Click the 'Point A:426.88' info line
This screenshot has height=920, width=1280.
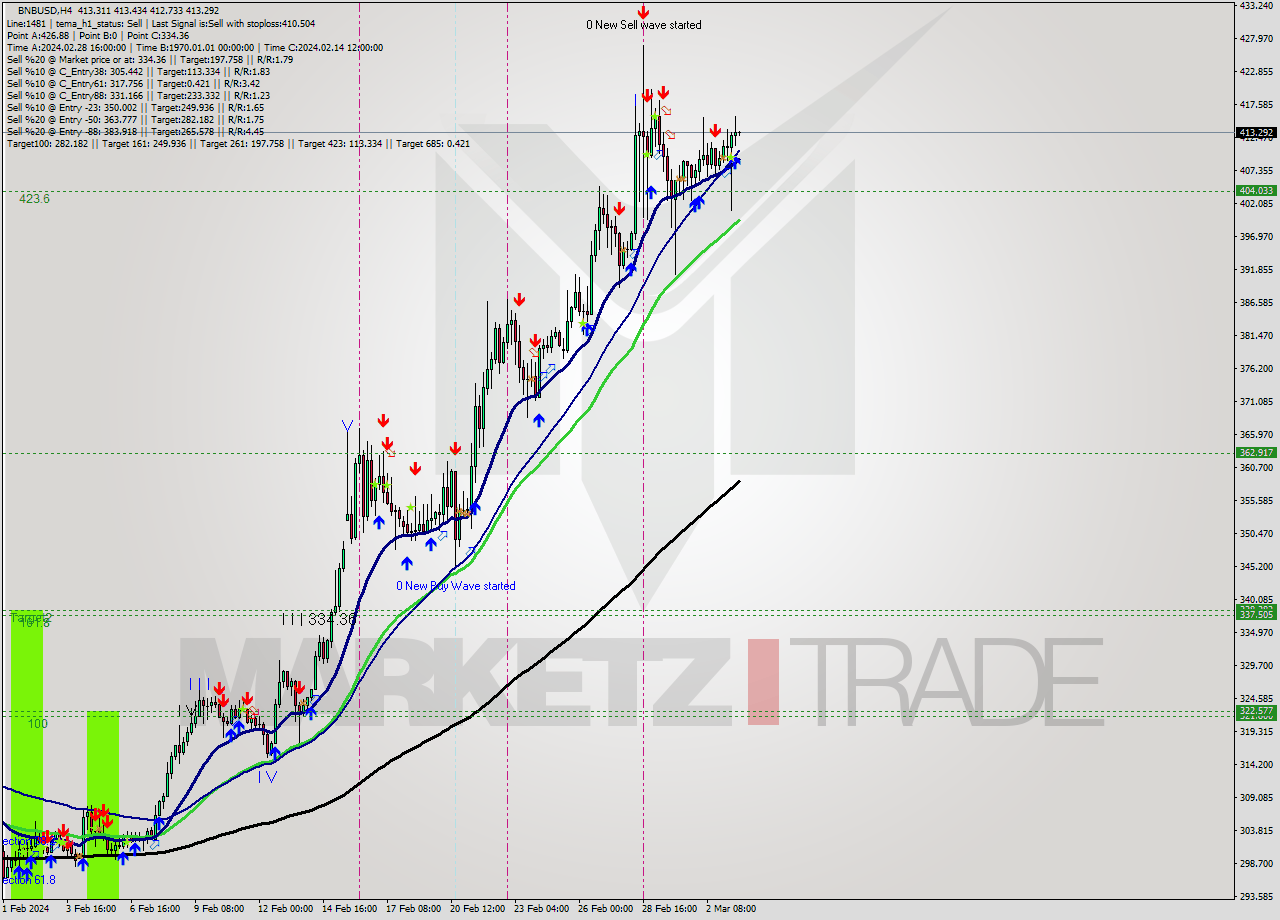click(x=98, y=35)
